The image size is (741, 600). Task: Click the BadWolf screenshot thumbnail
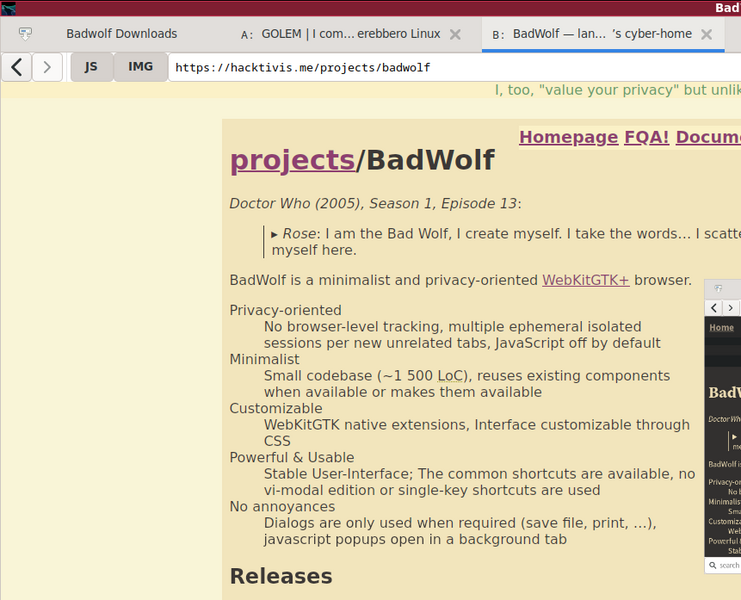[723, 426]
